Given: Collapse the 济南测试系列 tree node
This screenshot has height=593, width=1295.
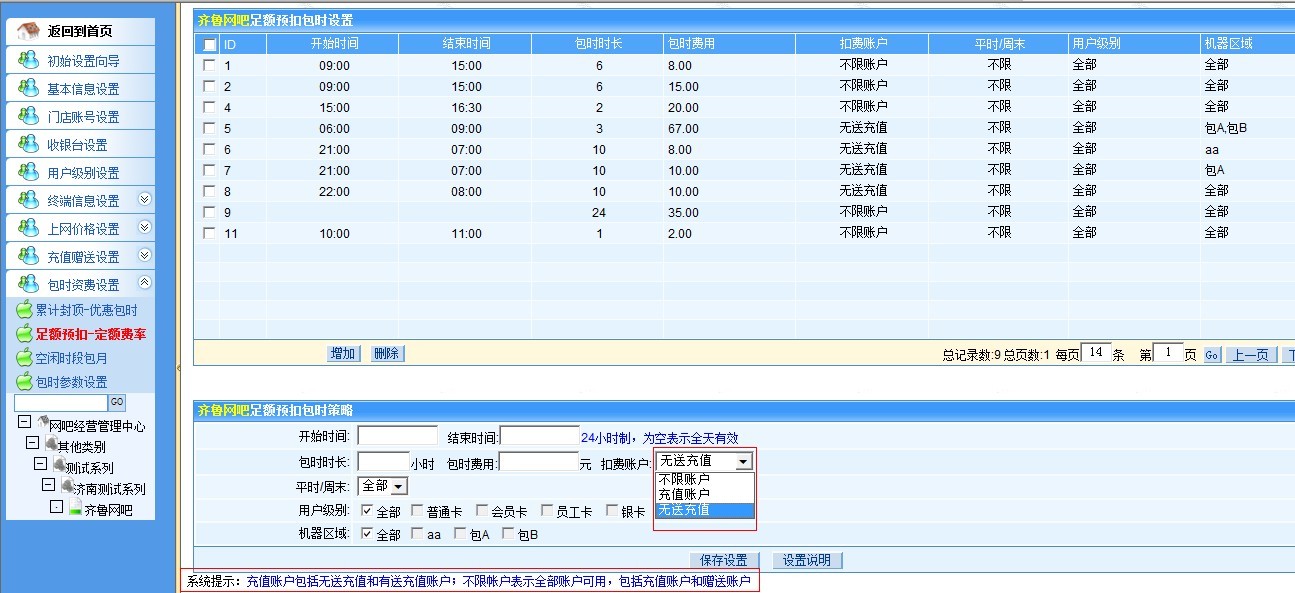Looking at the screenshot, I should 48,485.
